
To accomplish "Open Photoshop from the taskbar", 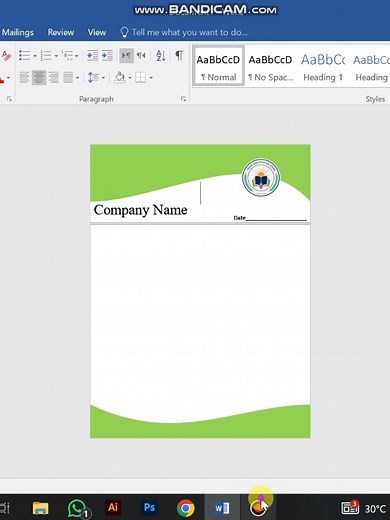I will point(149,507).
